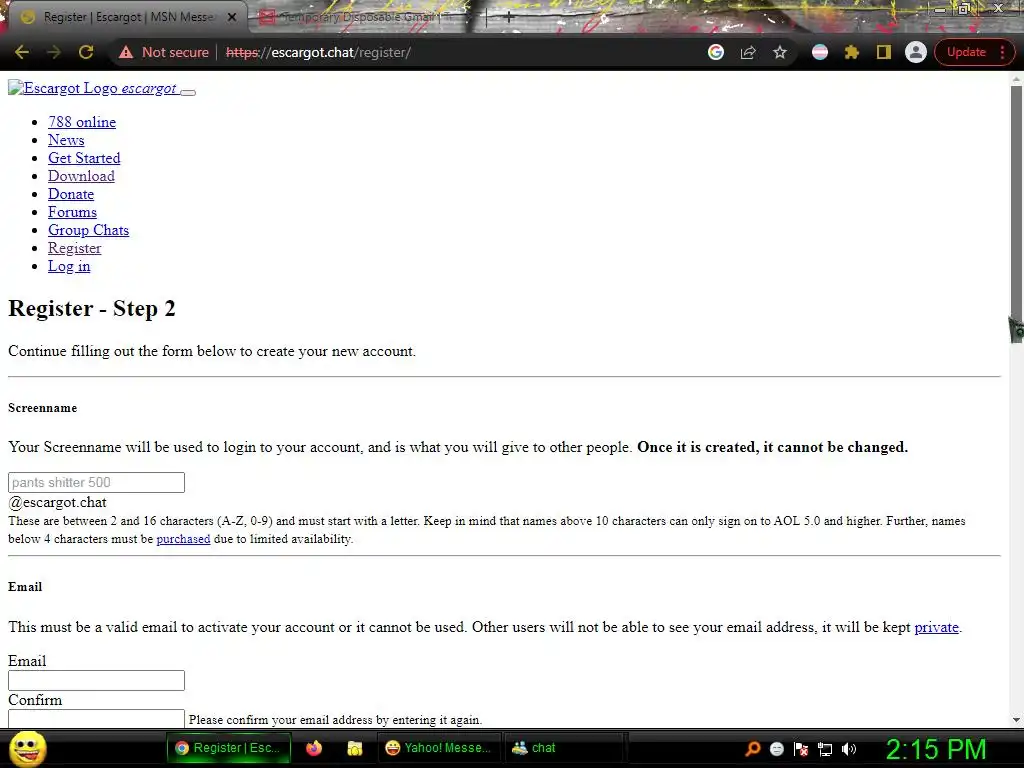Open the Chrome profile avatar
Screen dimensions: 1024x768
pyautogui.click(x=916, y=52)
